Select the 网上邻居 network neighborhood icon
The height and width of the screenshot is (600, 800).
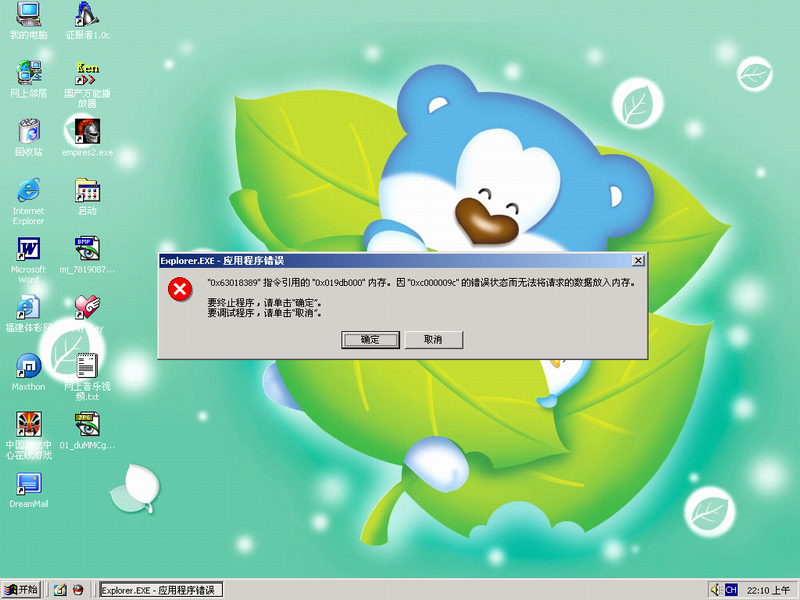click(29, 79)
